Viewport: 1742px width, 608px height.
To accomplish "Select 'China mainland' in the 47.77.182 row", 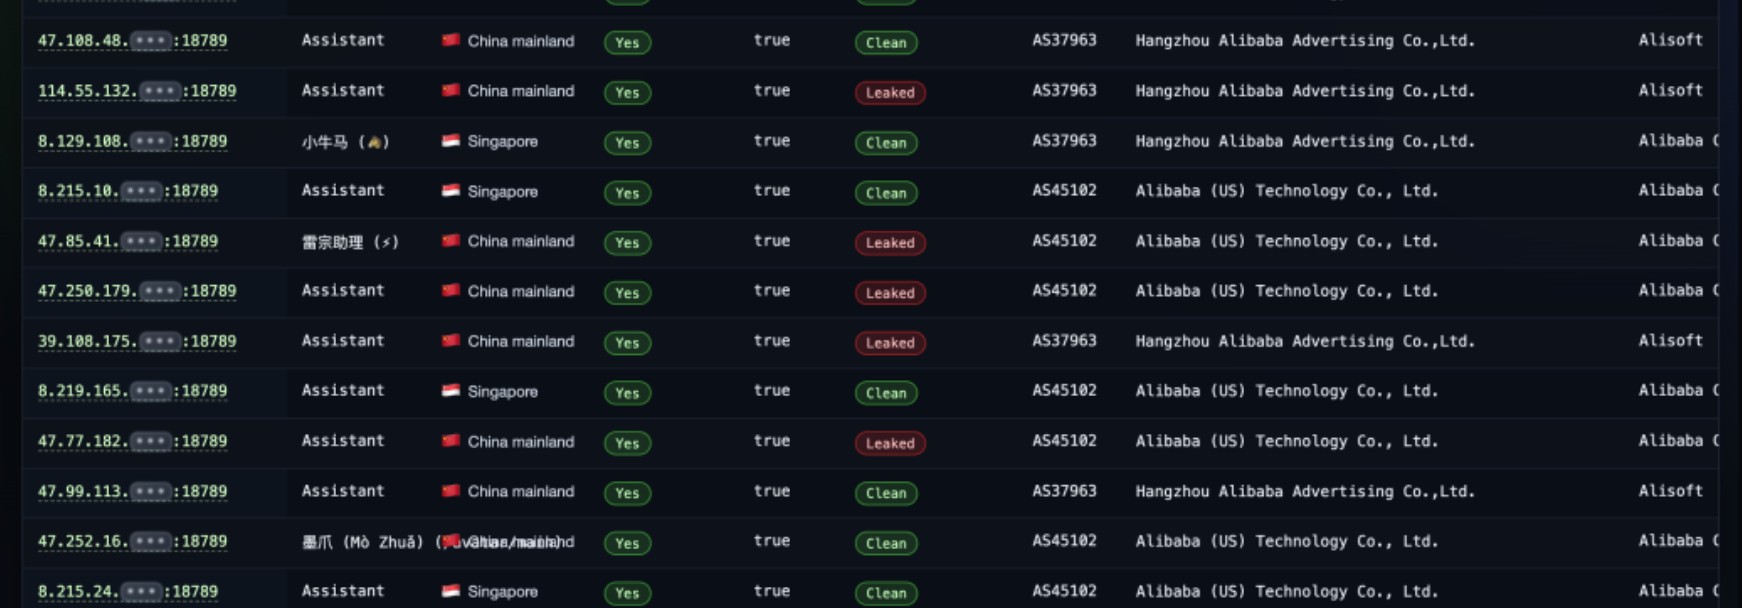I will pos(521,441).
